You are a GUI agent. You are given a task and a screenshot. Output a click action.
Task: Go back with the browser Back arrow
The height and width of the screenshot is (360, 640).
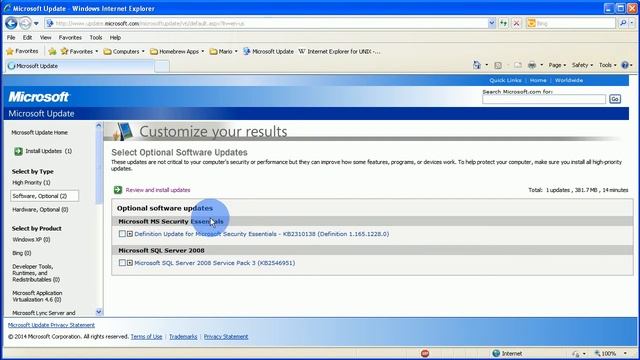[x=11, y=23]
